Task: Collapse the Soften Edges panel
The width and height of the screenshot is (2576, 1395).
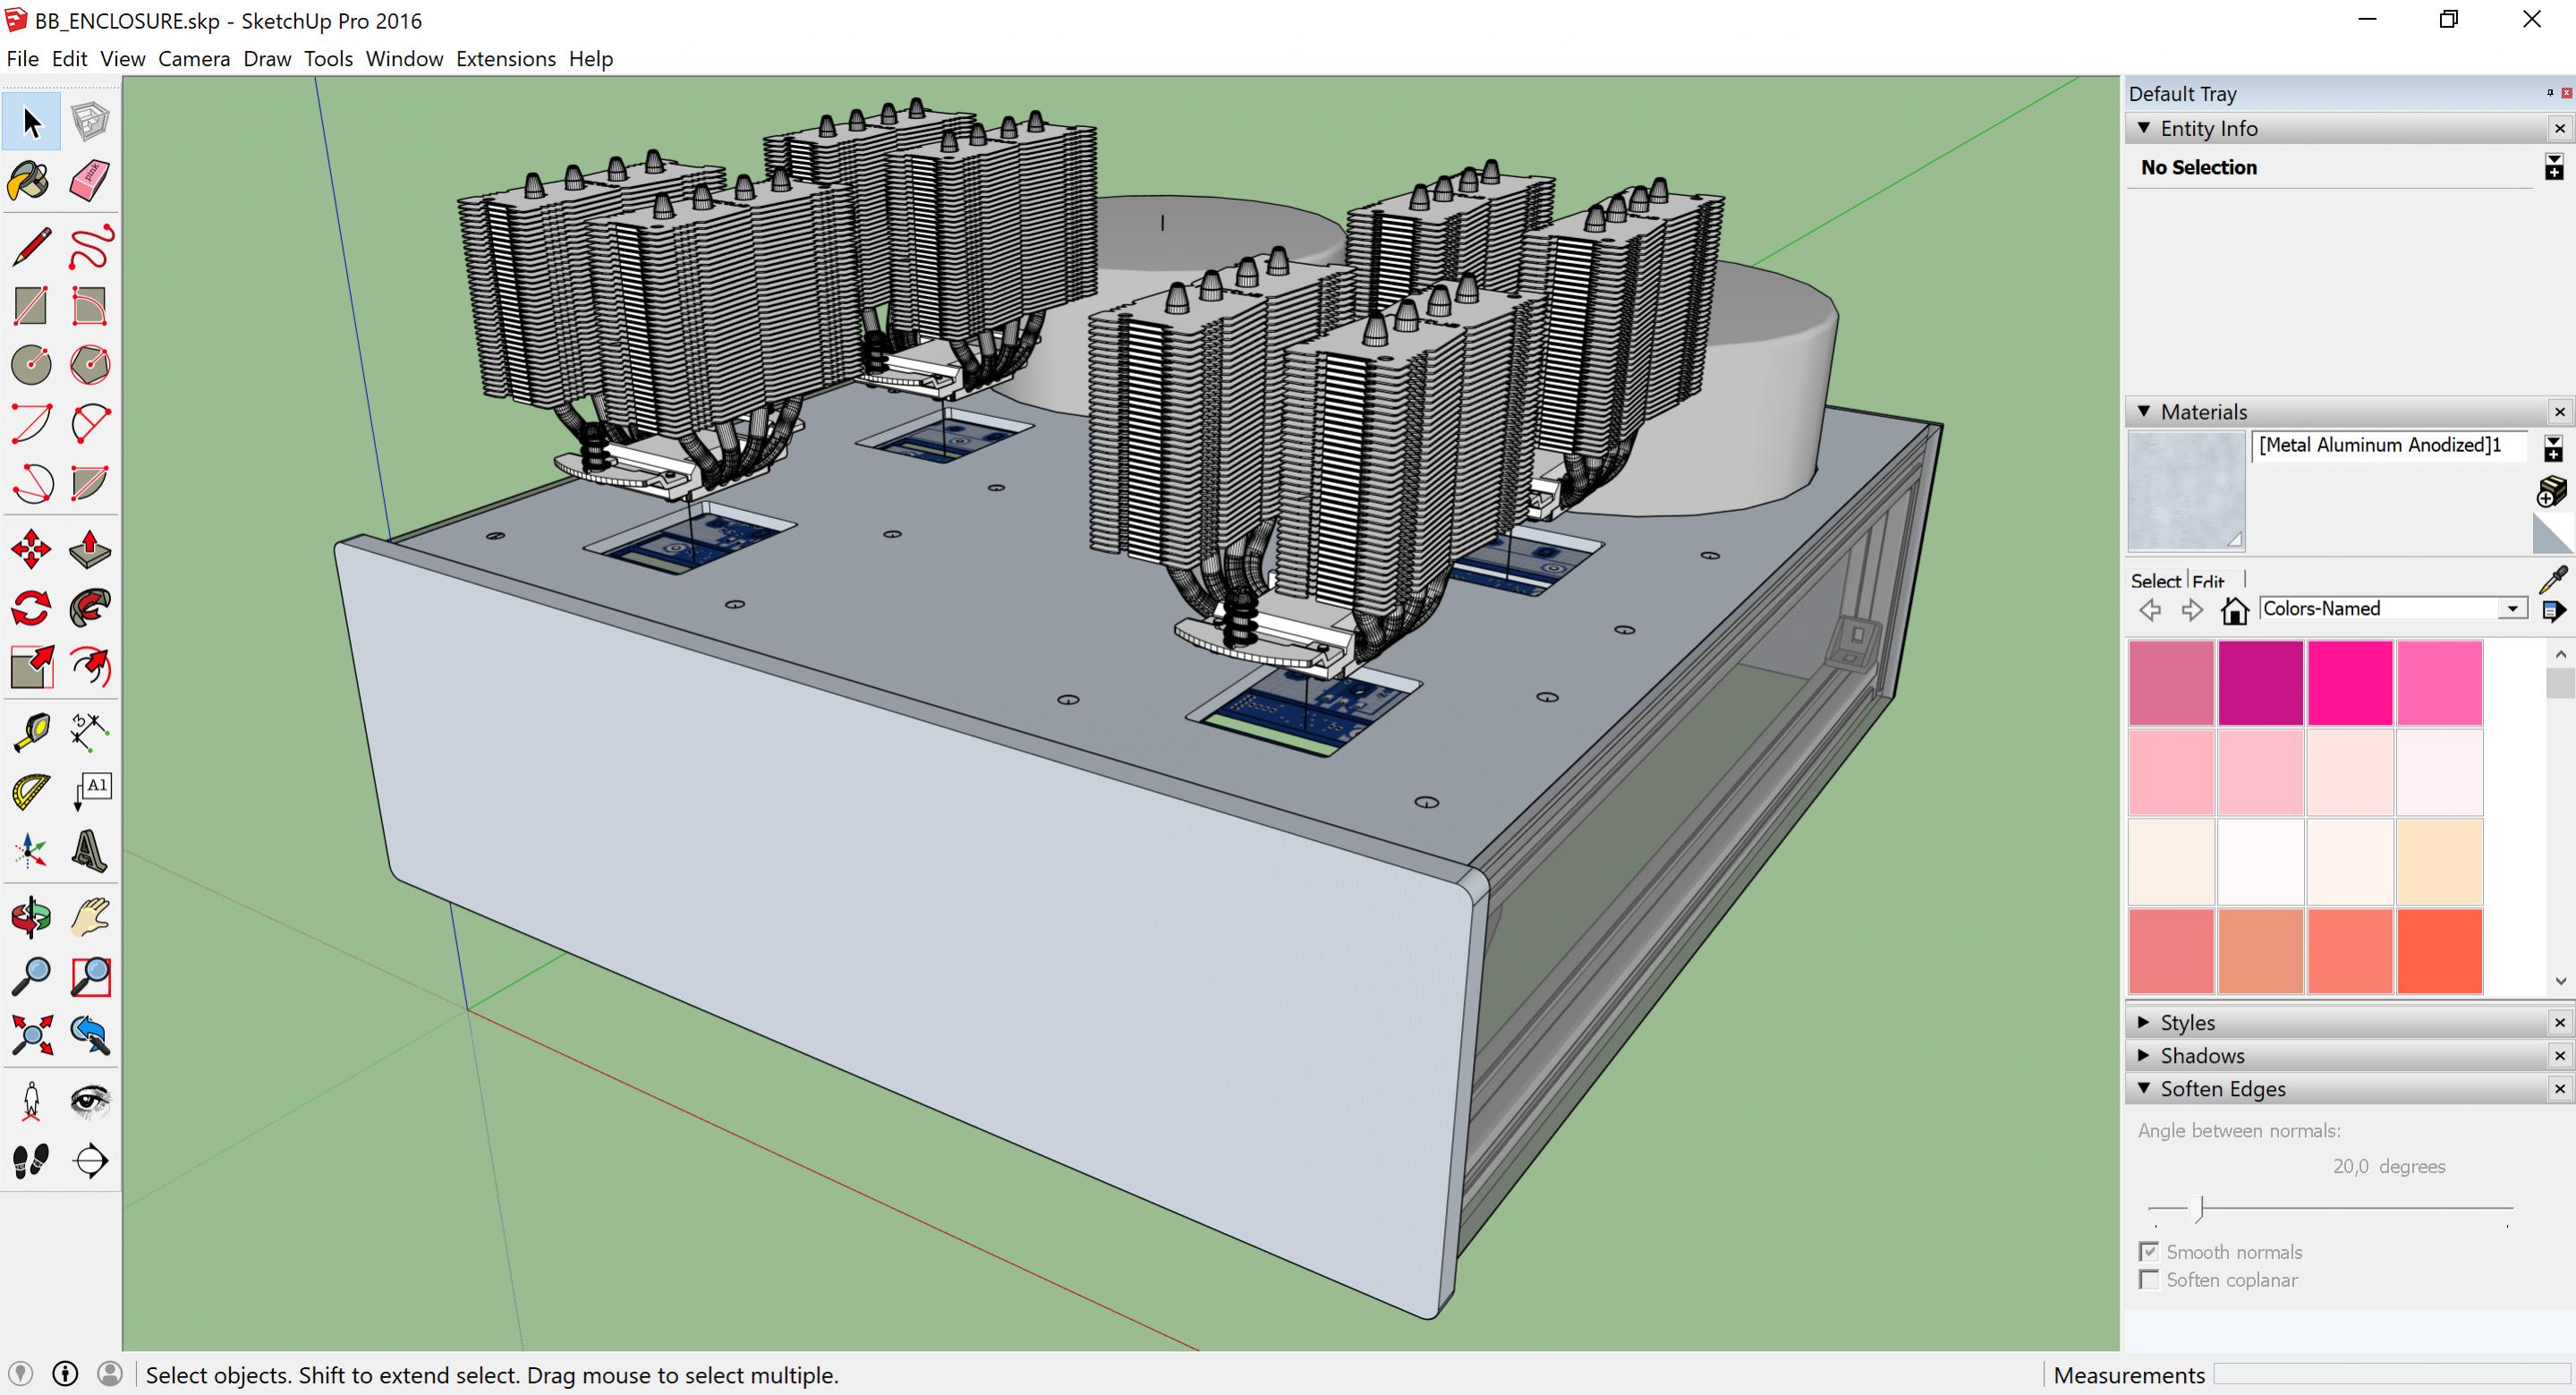Action: coord(2143,1088)
